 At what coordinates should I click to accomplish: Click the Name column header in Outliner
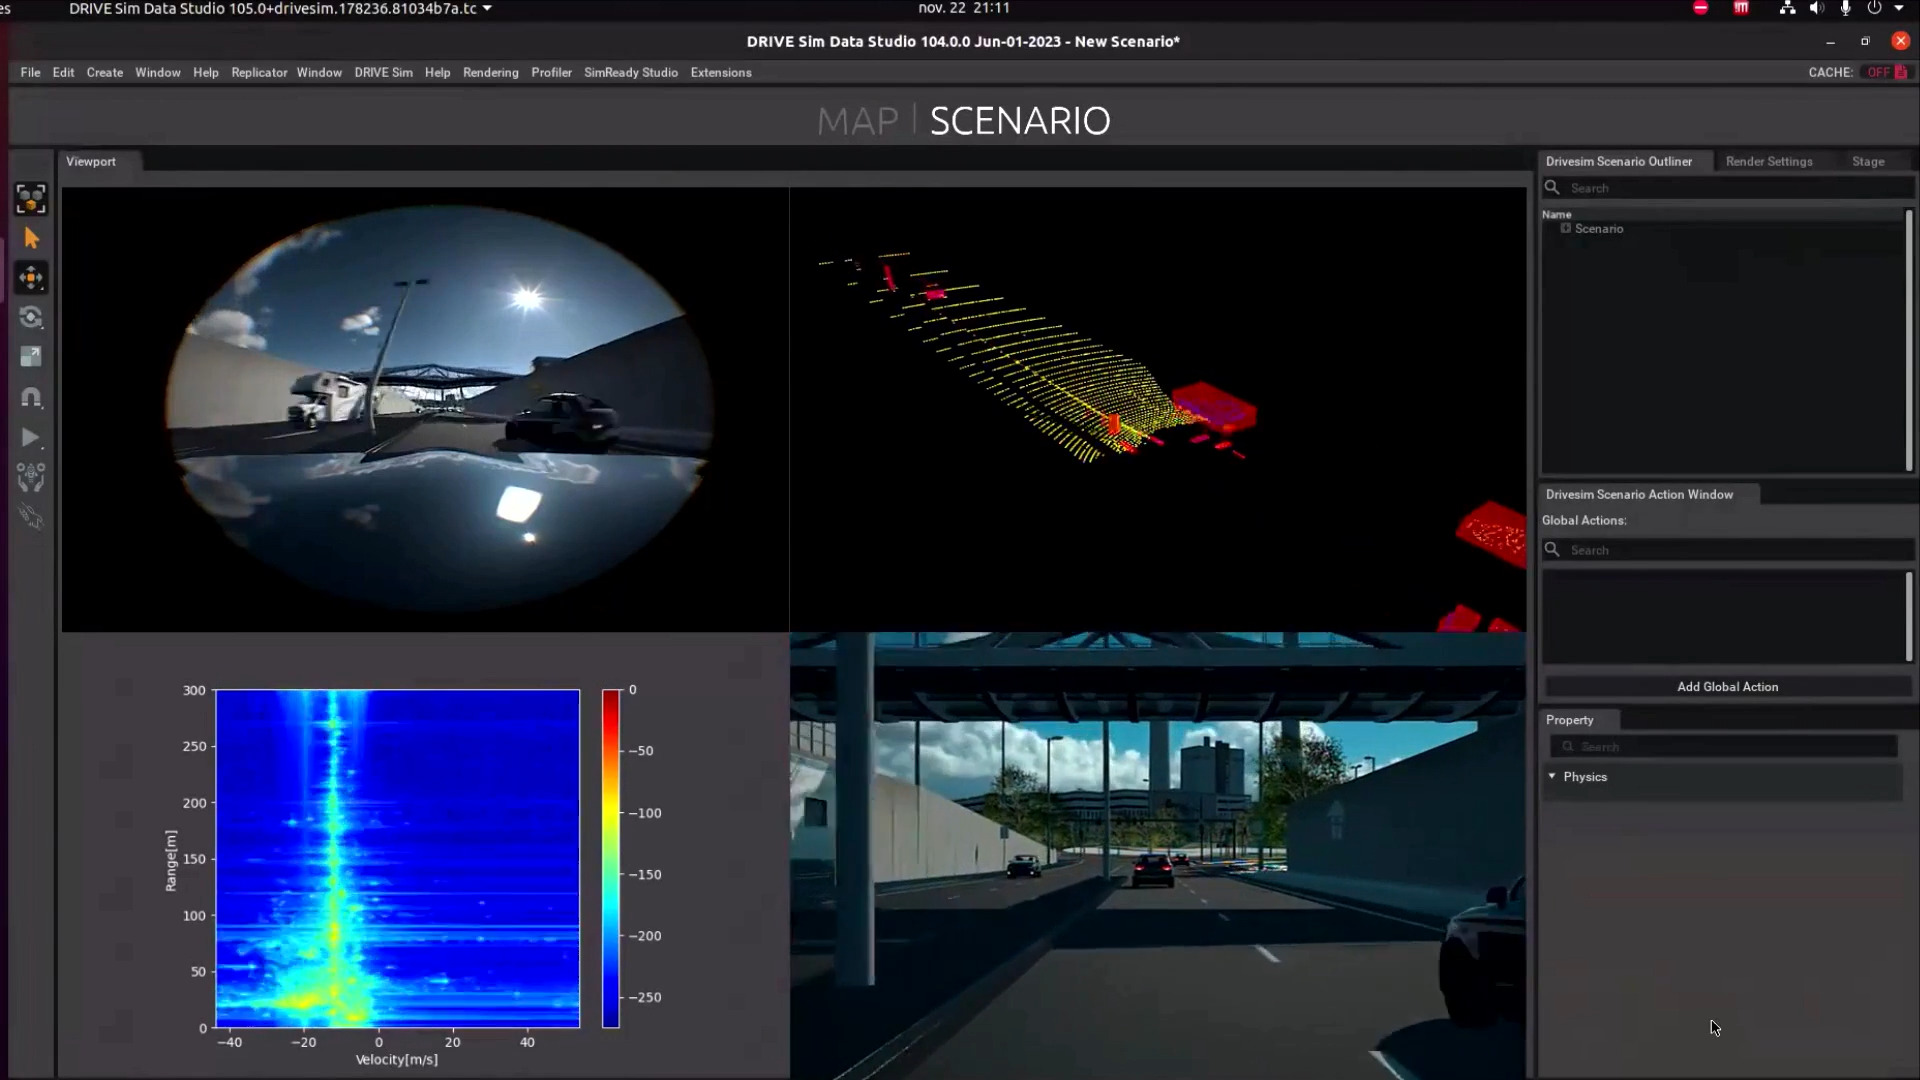tap(1556, 214)
